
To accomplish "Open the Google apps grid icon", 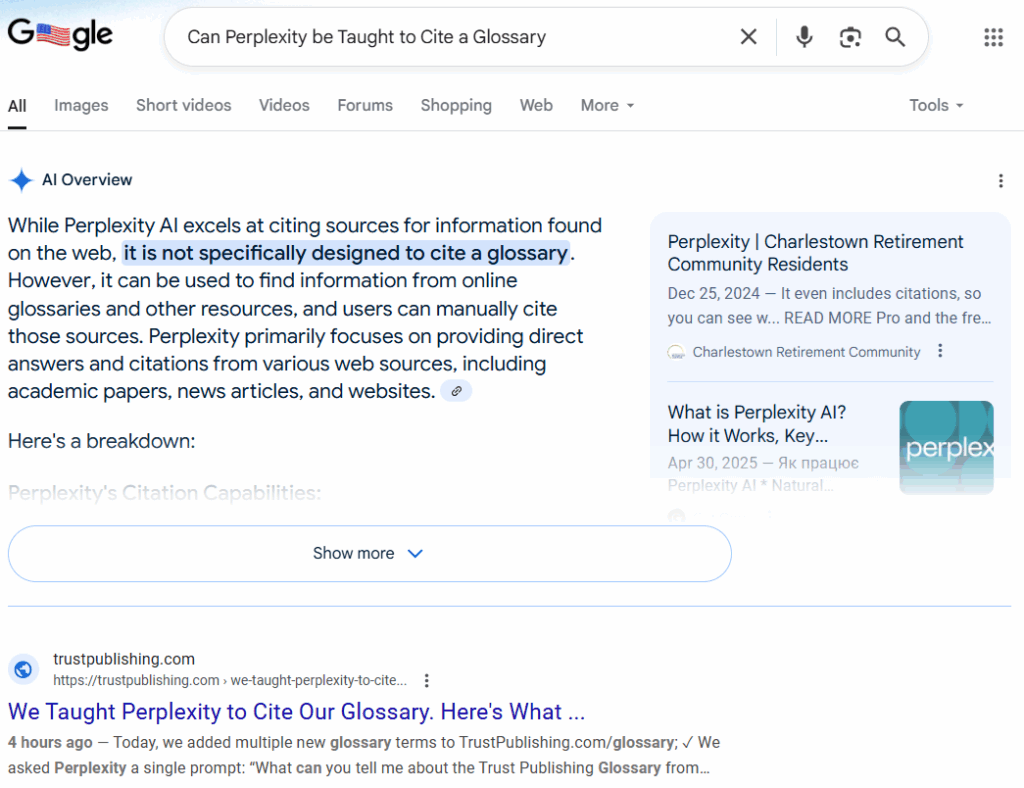I will [x=993, y=37].
